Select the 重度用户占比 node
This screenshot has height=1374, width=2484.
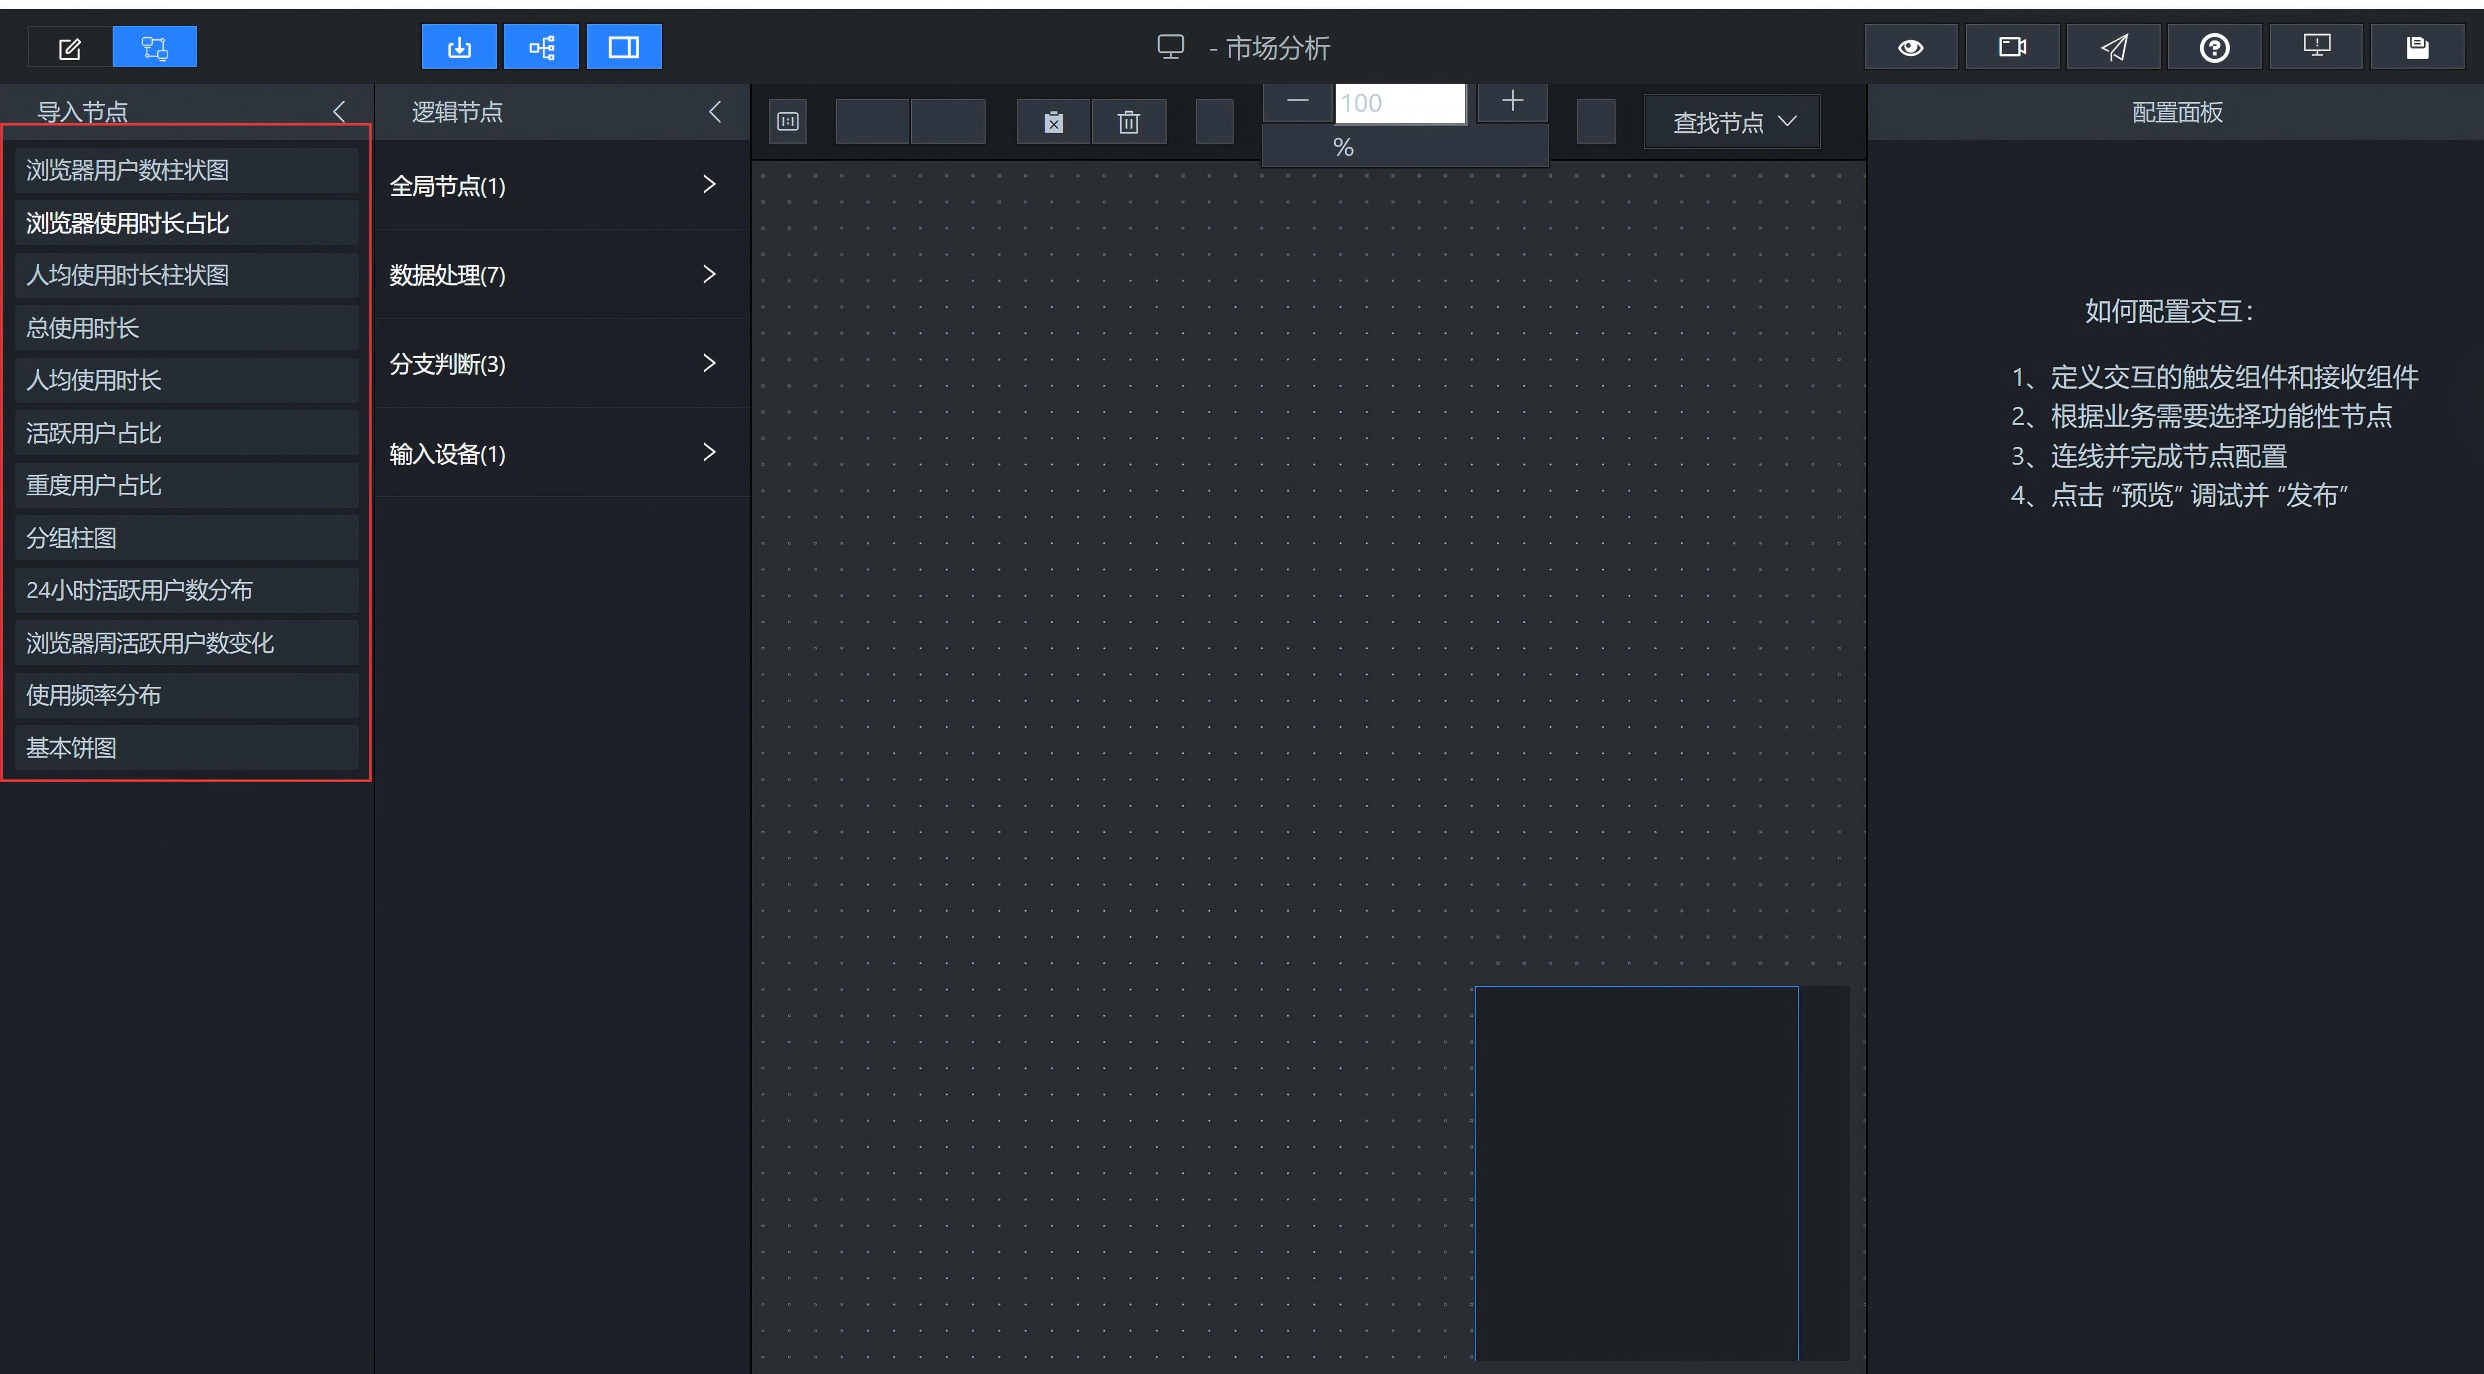point(187,485)
